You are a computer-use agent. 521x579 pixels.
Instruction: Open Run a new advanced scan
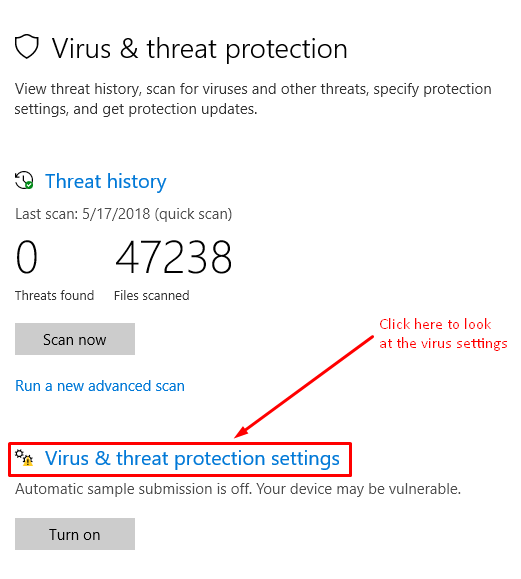click(x=100, y=386)
